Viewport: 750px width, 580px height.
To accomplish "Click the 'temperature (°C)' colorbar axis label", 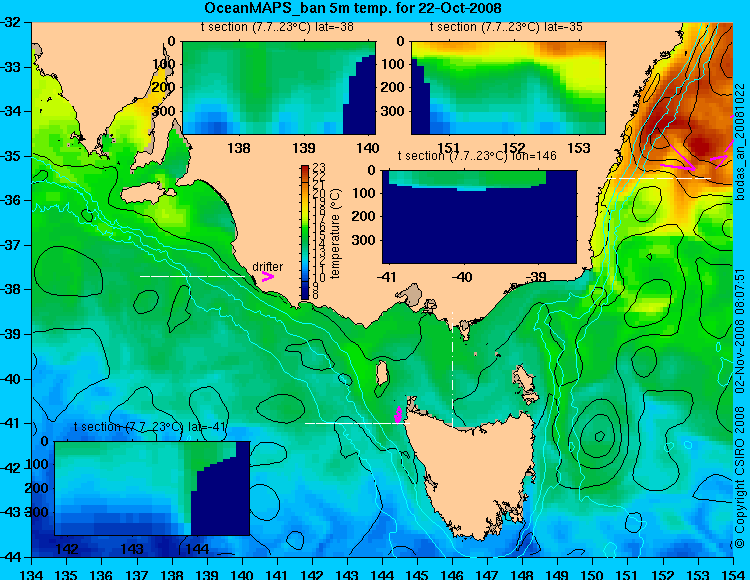I will (335, 233).
